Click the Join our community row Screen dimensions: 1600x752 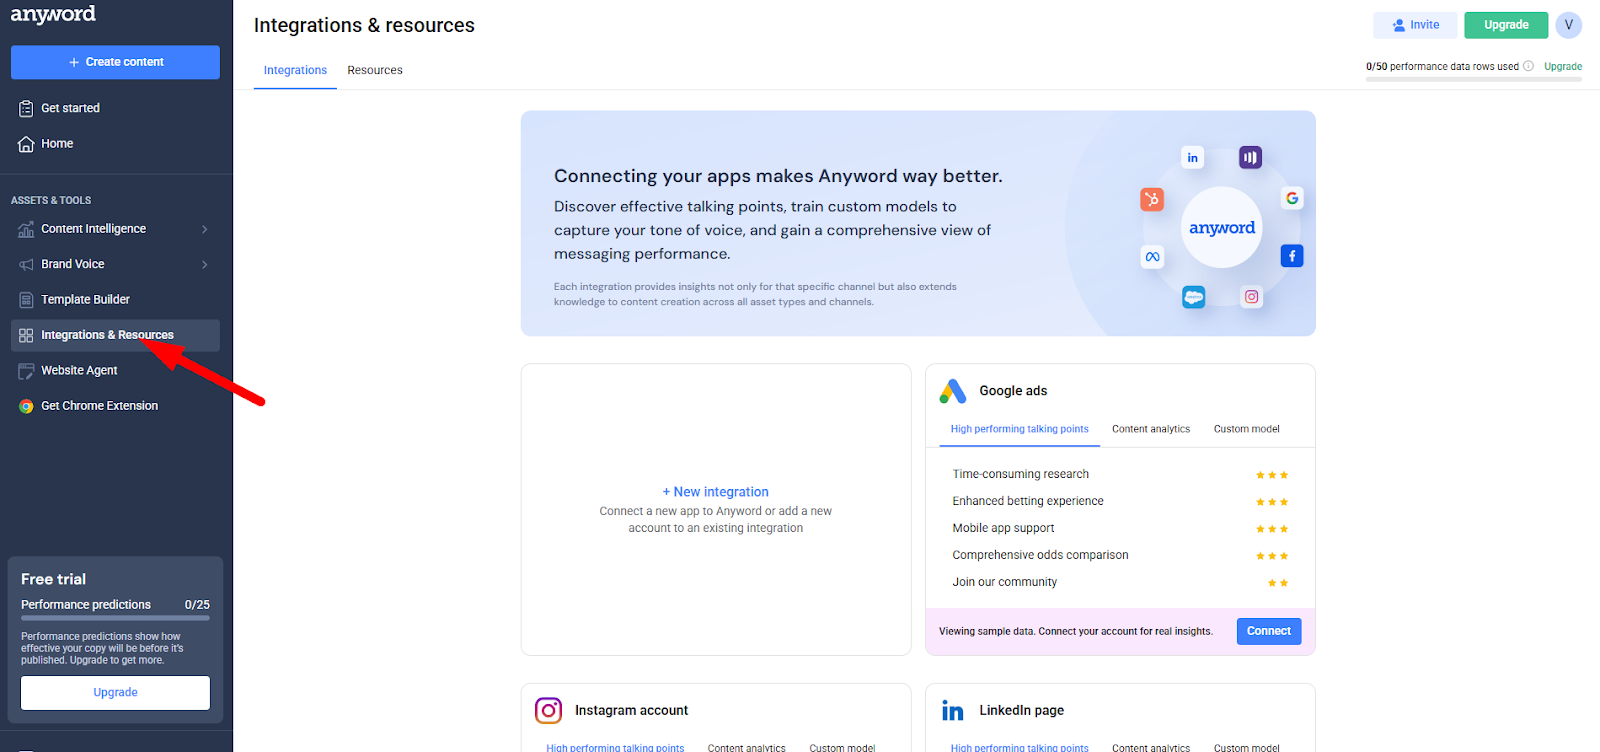[x=1120, y=583]
